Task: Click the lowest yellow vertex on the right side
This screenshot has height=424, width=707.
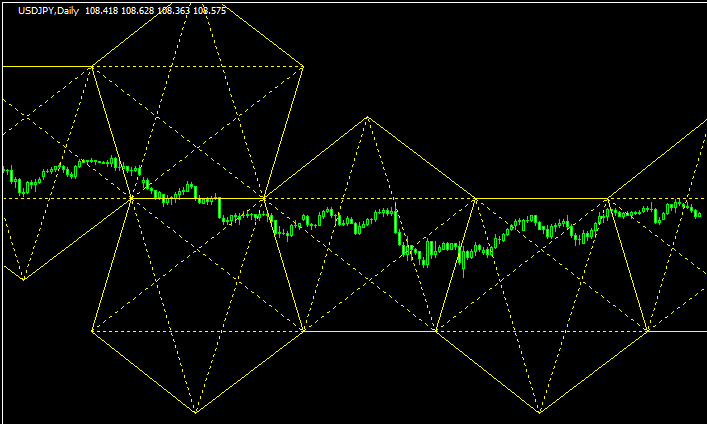Action: pos(540,412)
